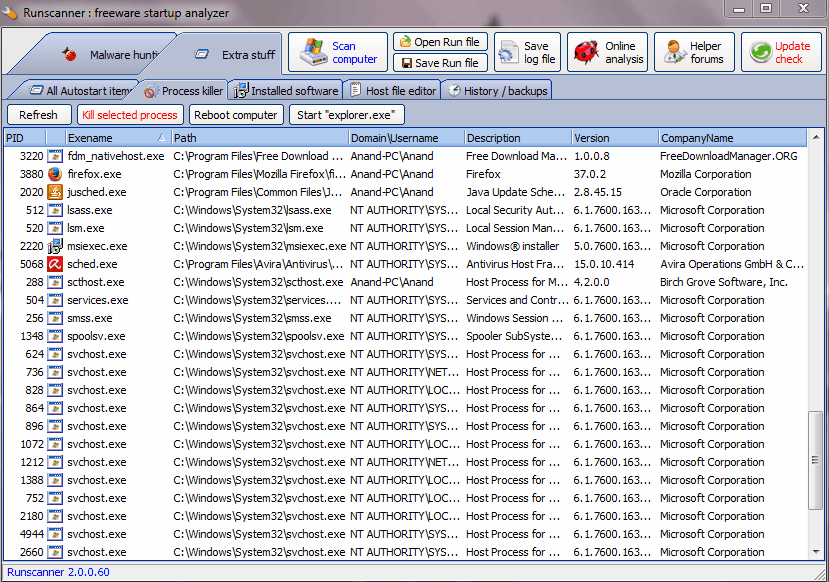The height and width of the screenshot is (582, 829).
Task: Click the "Avira Operations GmbH & C..." cell
Action: [732, 264]
